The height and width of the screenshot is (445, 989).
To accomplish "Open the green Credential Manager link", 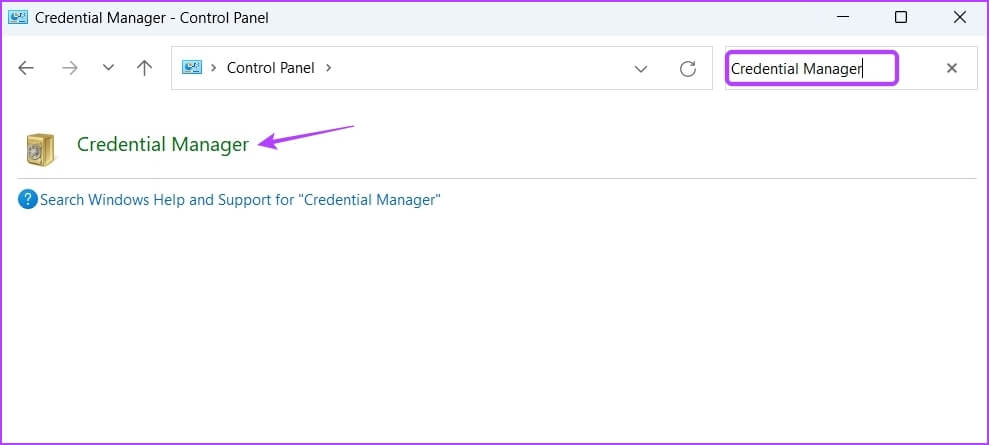I will (x=163, y=144).
